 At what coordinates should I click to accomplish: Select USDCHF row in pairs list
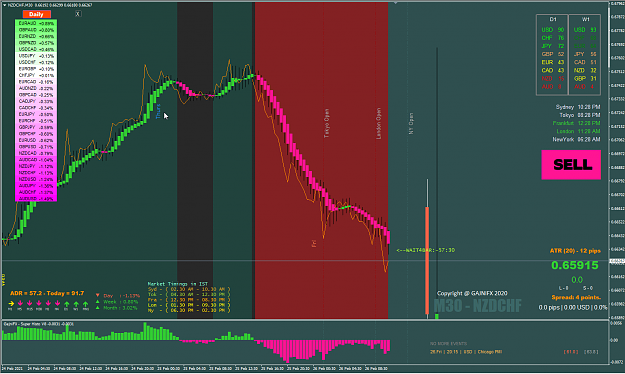[x=36, y=62]
